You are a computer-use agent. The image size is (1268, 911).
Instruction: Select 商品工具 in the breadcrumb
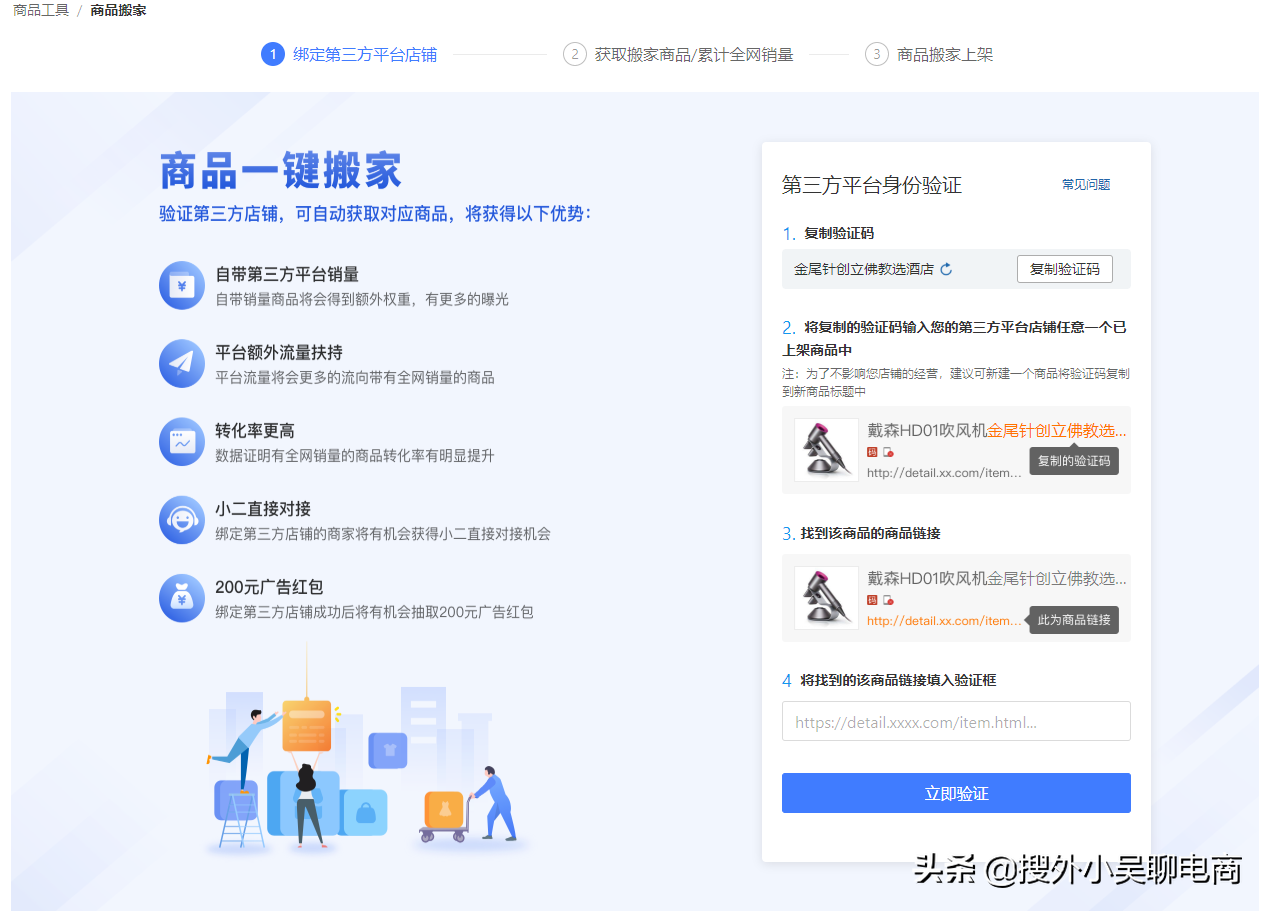pyautogui.click(x=39, y=10)
